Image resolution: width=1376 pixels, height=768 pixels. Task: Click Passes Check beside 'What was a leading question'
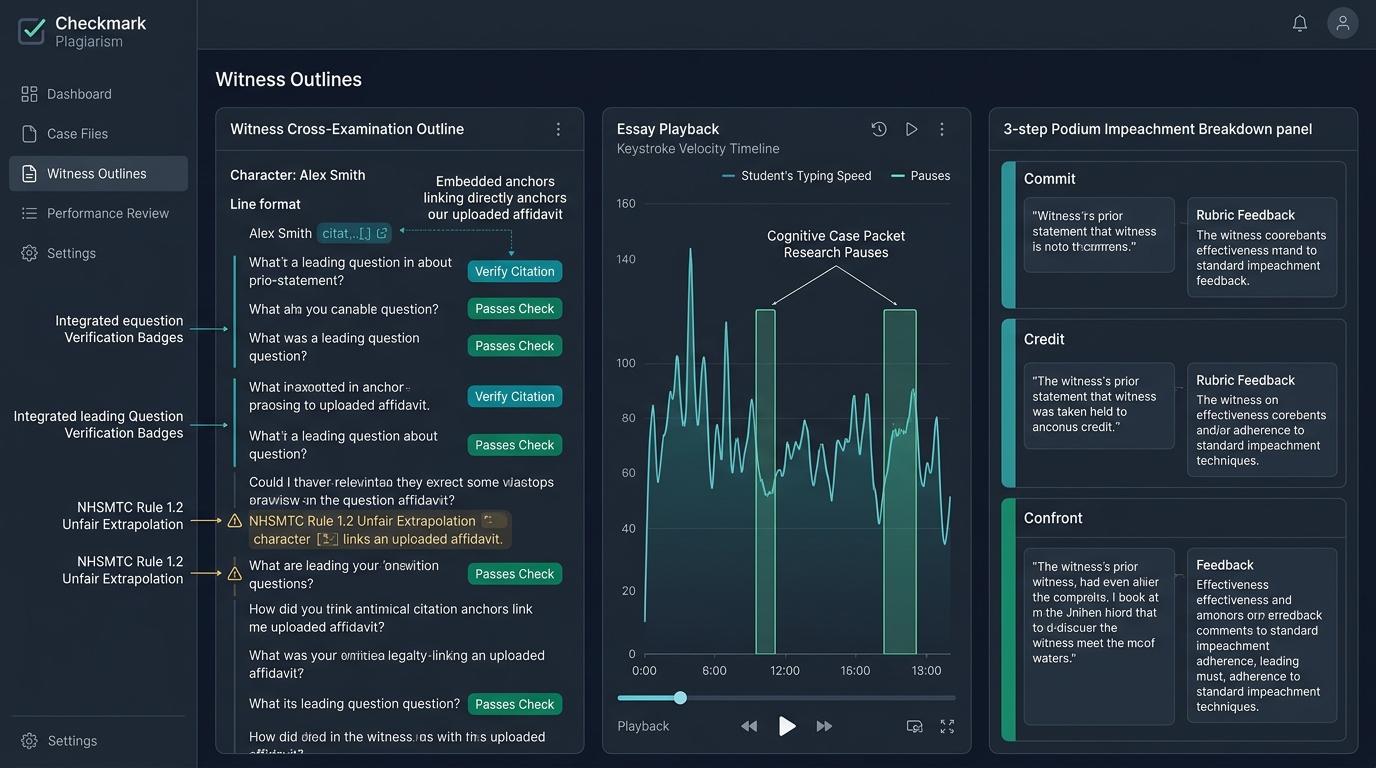(515, 346)
